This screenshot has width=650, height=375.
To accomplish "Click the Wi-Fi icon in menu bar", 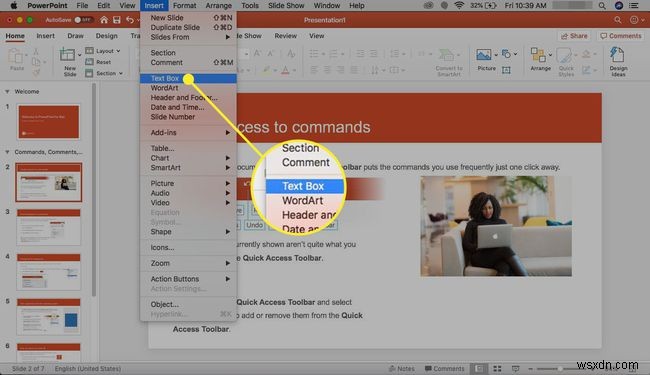I will 458,5.
